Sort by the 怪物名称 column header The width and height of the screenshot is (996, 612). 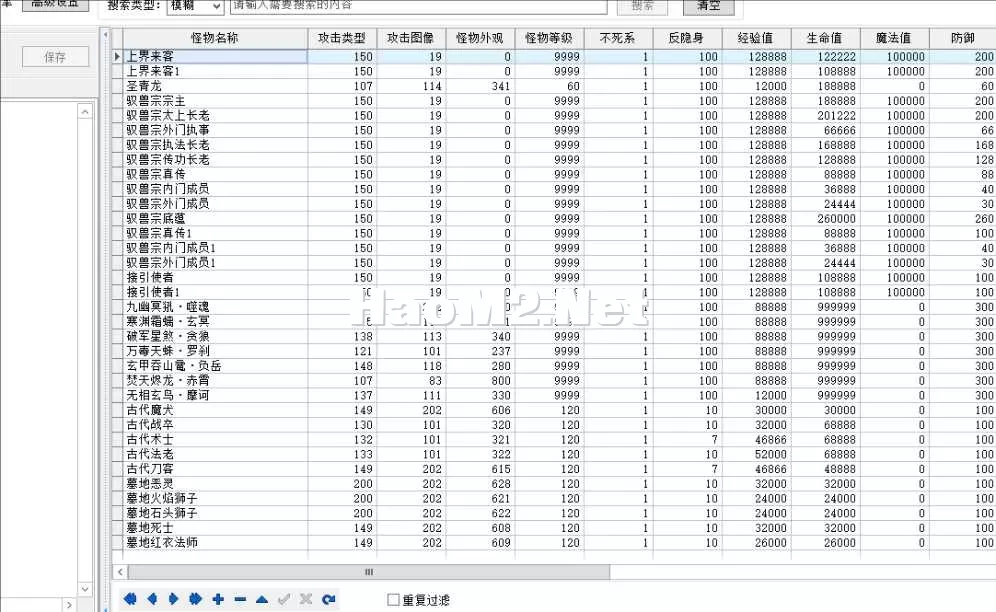(215, 38)
